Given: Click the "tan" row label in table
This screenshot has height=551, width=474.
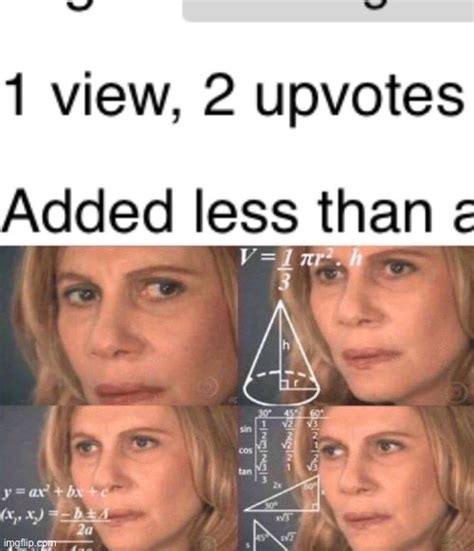Looking at the screenshot, I should 246,471.
